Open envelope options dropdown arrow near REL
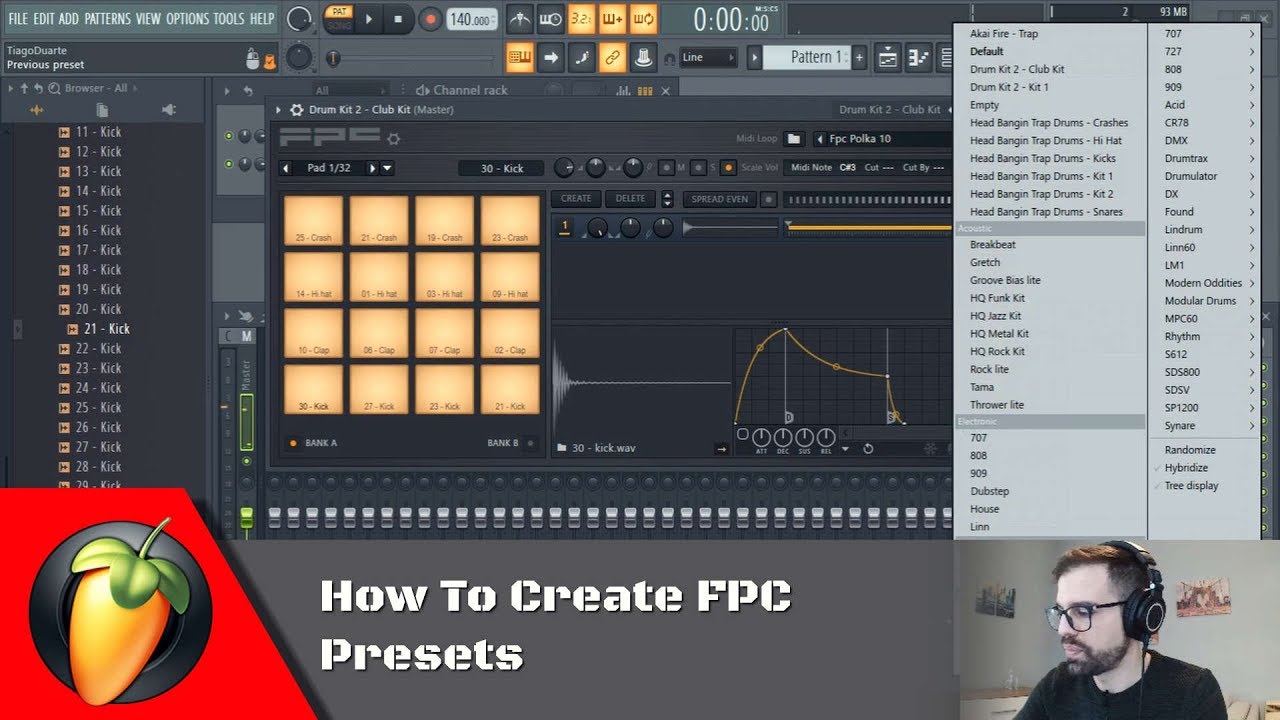Image resolution: width=1280 pixels, height=720 pixels. [x=845, y=449]
